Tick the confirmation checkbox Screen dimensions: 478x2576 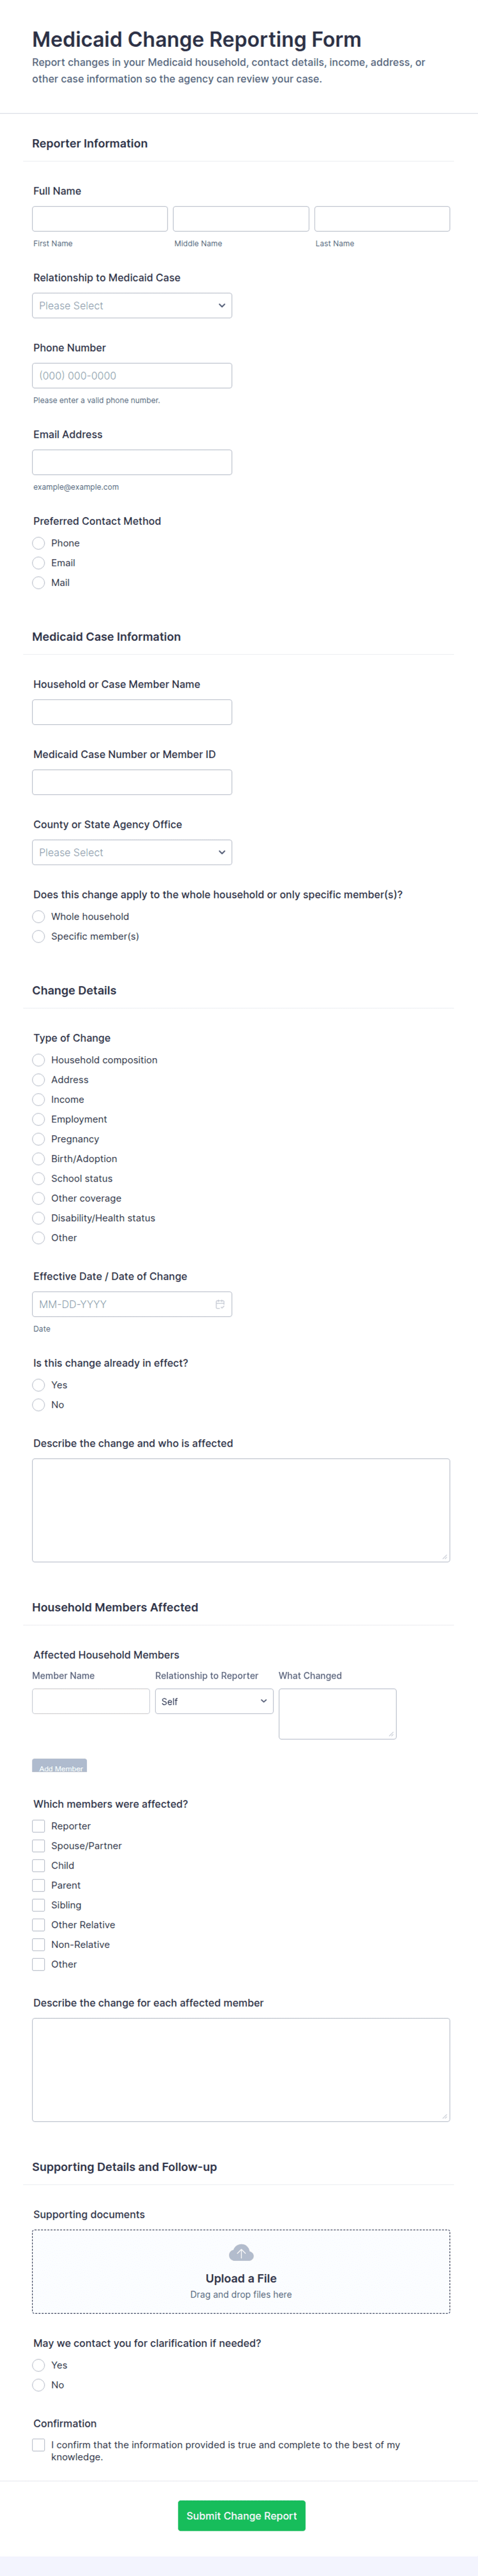click(x=39, y=2445)
